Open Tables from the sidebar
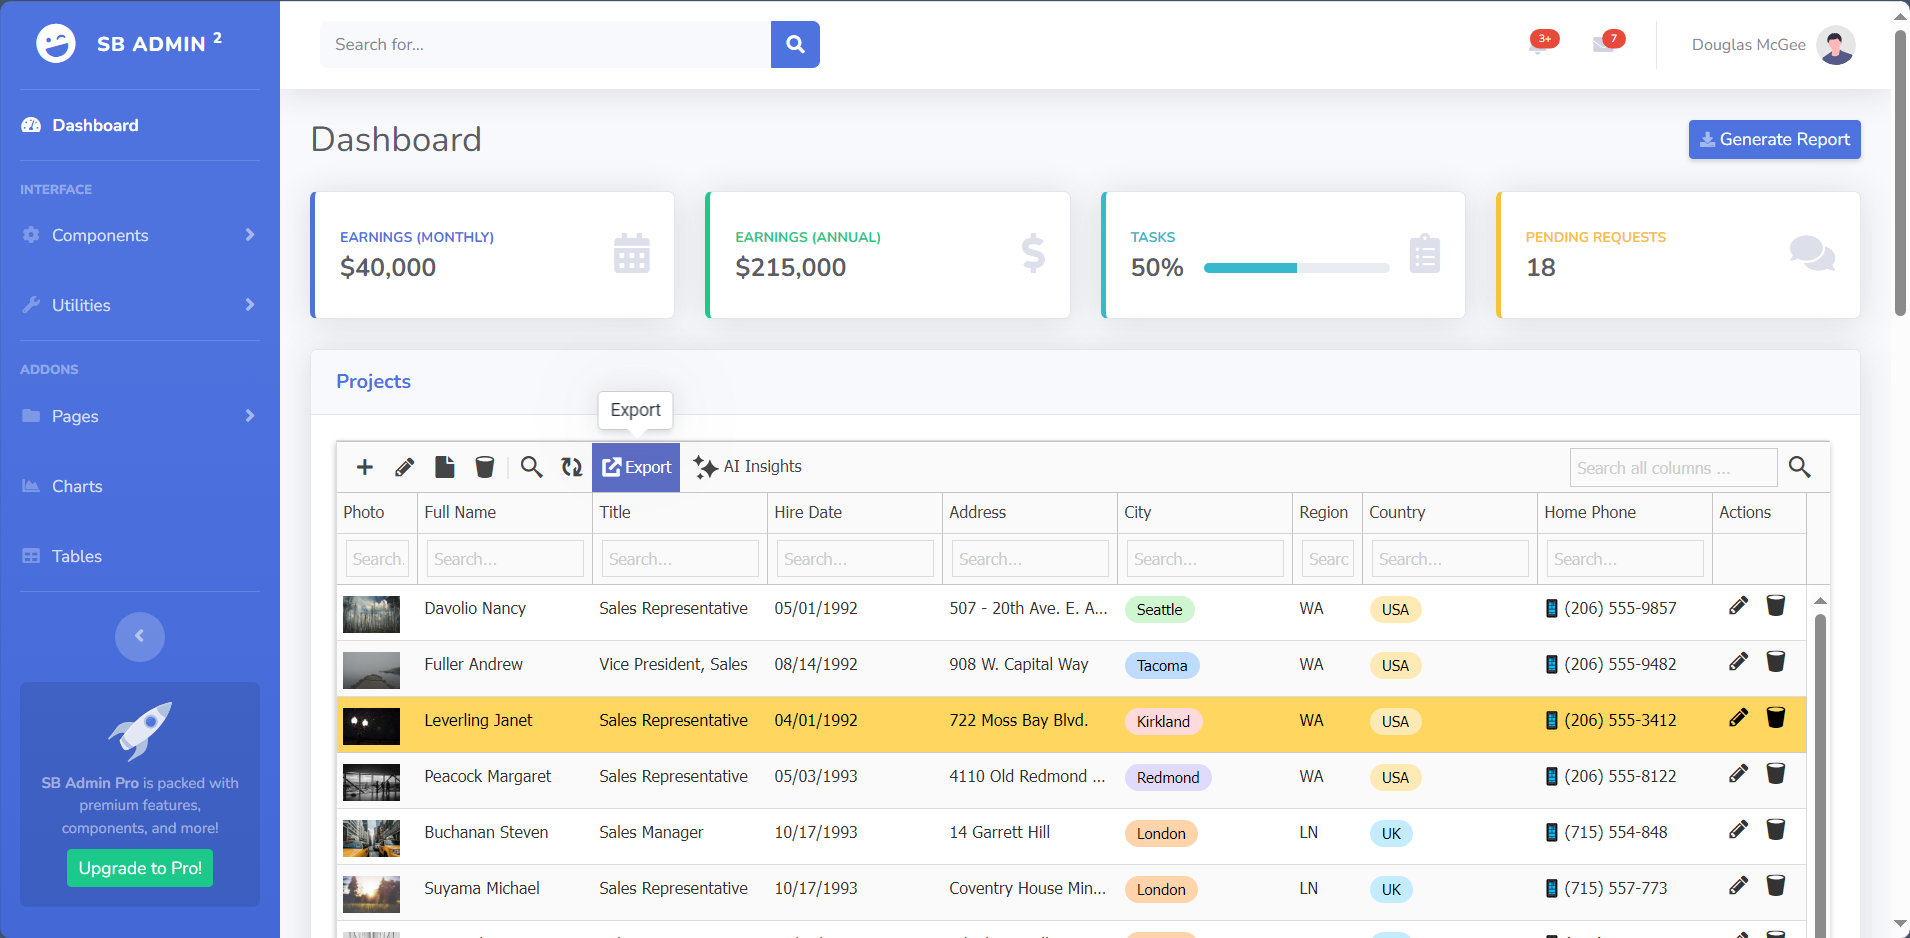This screenshot has width=1910, height=938. (77, 556)
